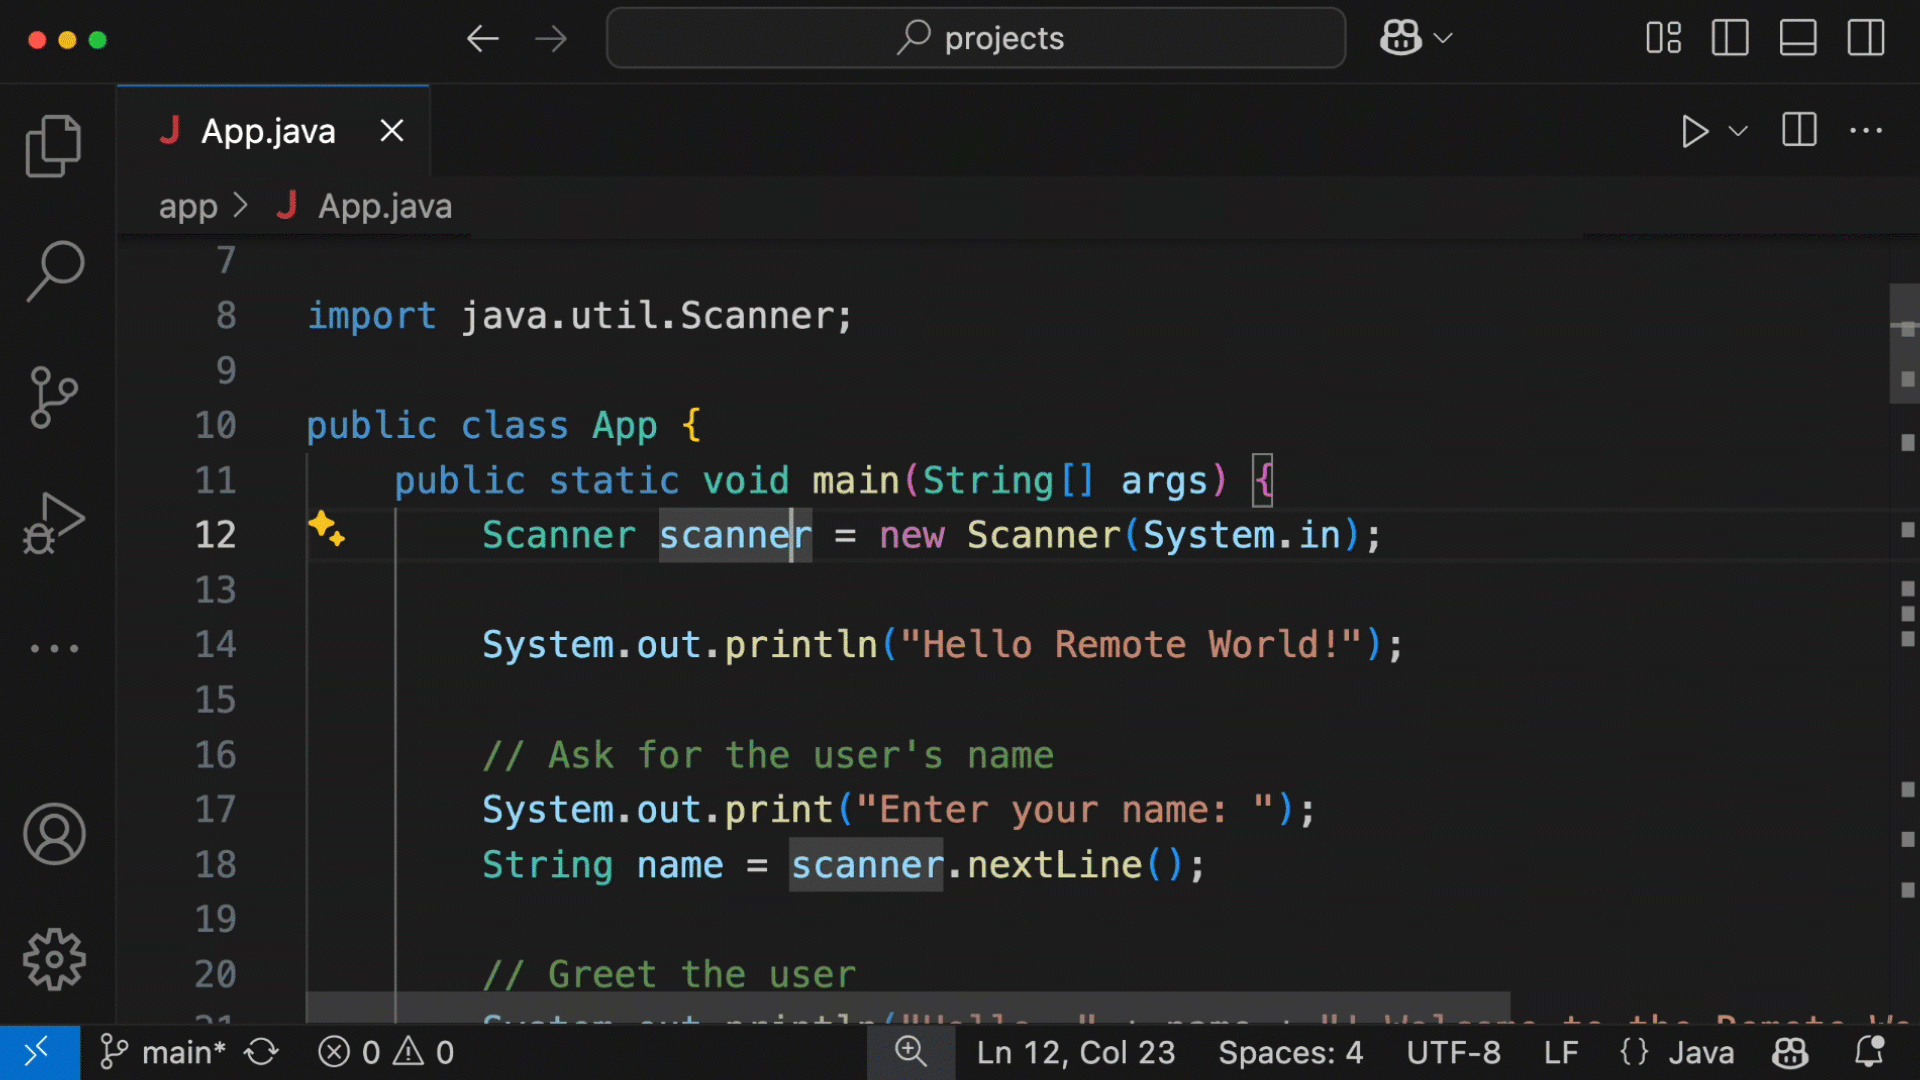Open the Run button dropdown chevron
This screenshot has width=1920, height=1080.
1739,131
